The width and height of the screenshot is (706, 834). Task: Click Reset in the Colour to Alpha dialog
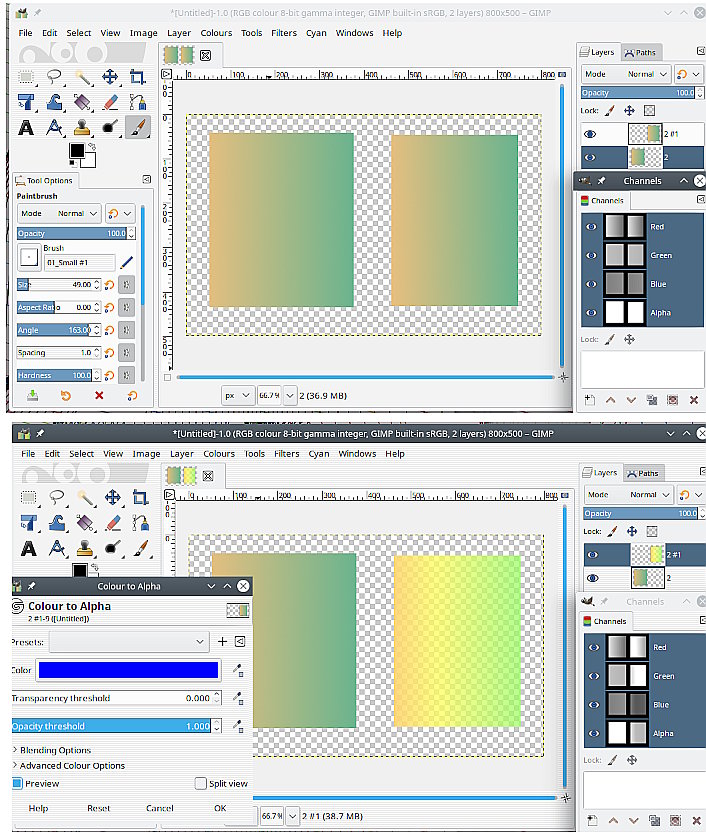[x=98, y=808]
